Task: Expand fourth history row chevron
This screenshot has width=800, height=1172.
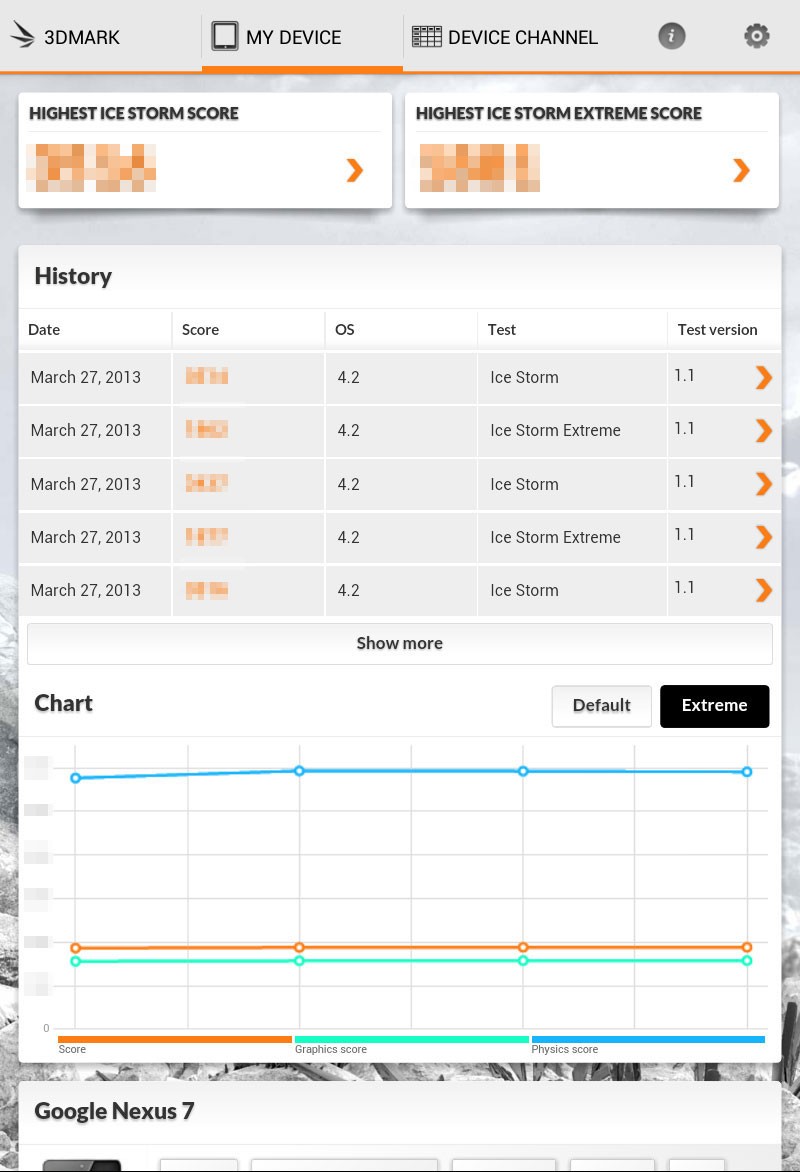Action: pyautogui.click(x=763, y=537)
